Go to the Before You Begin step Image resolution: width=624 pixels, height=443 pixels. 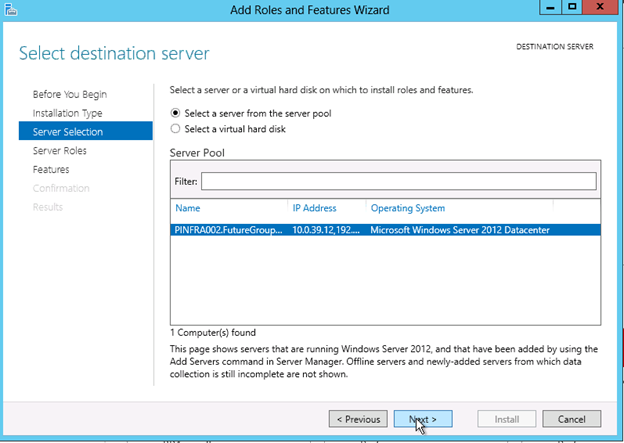point(69,94)
